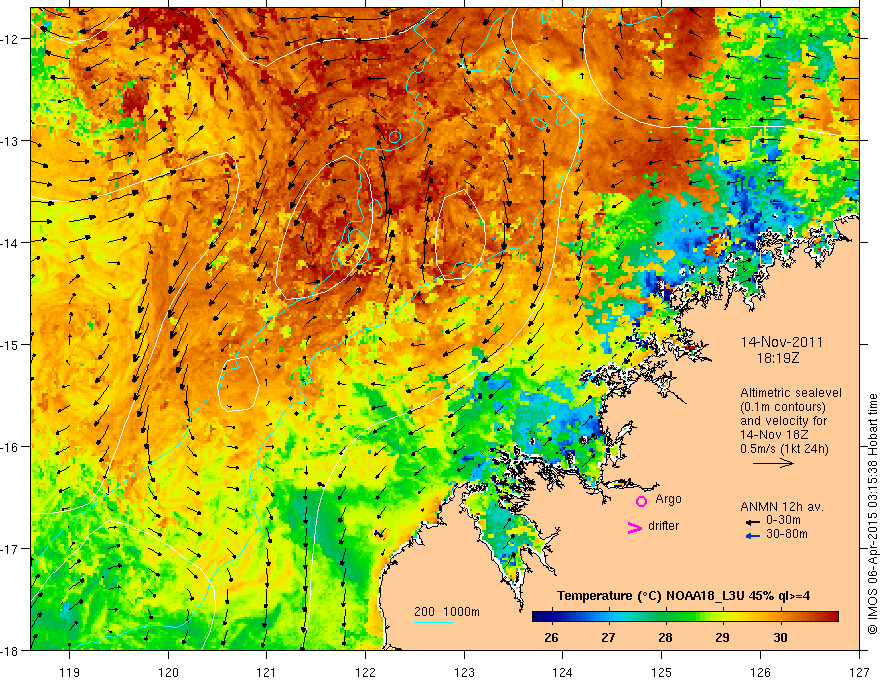Click the '200 1000m' depth contour label
Image resolution: width=880 pixels, height=680 pixels.
click(447, 612)
